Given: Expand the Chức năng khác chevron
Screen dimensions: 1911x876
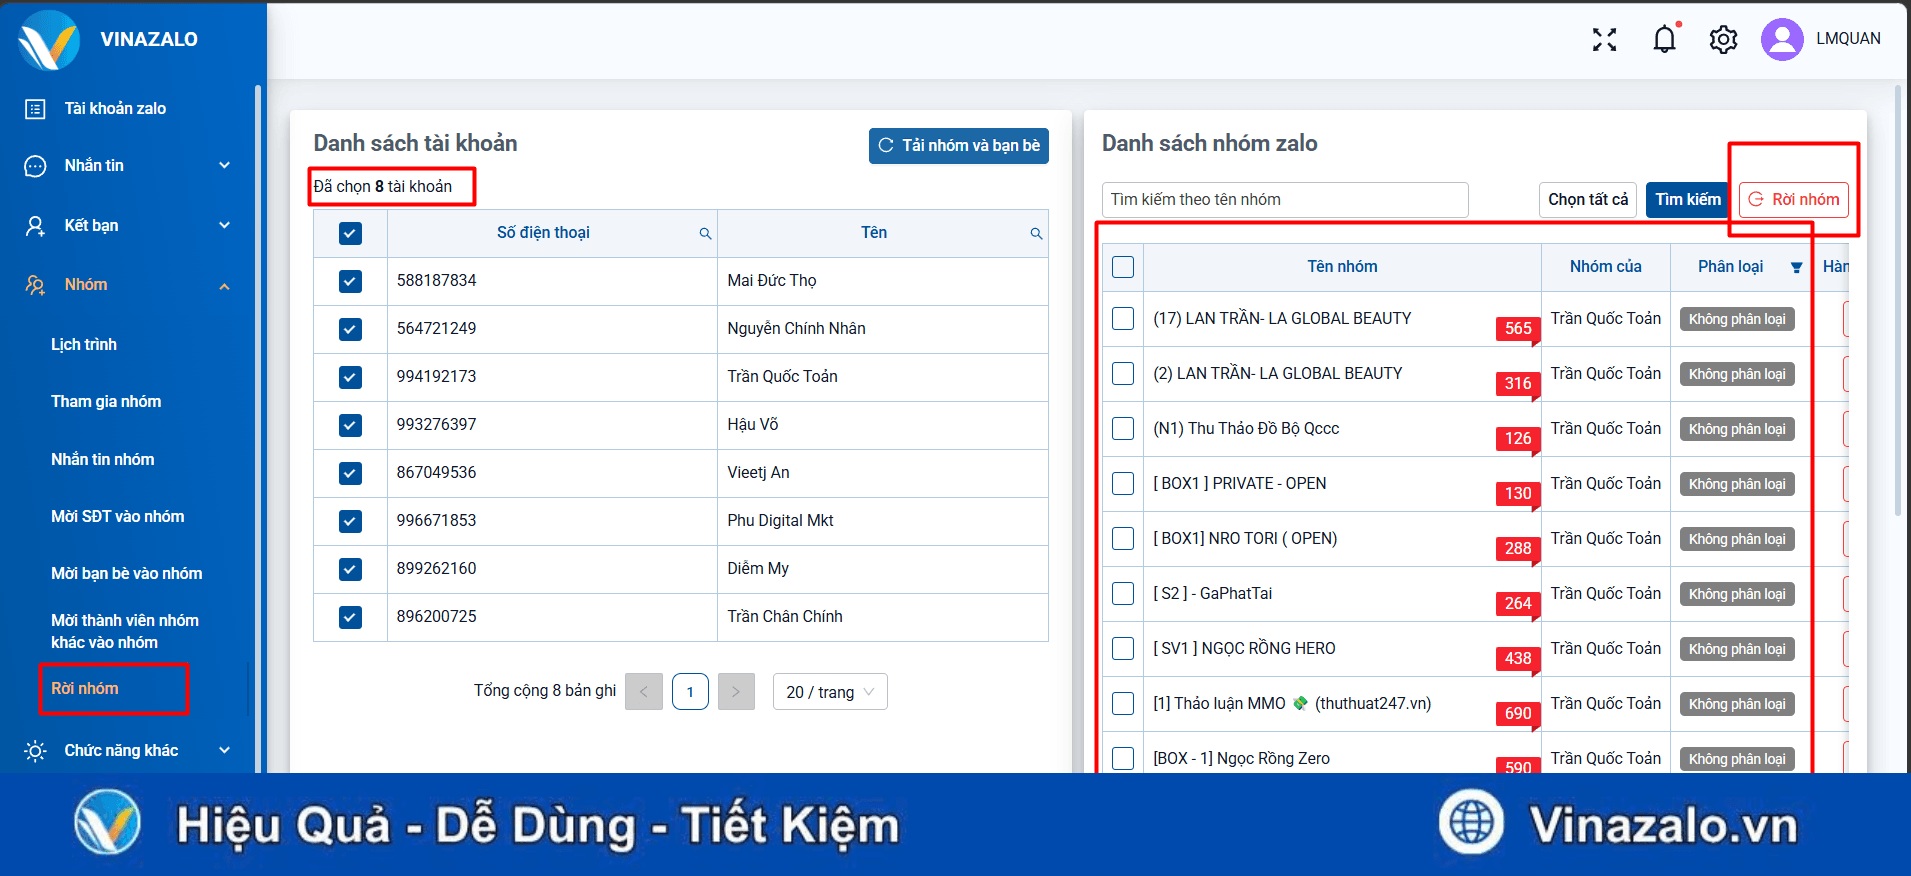Looking at the screenshot, I should (224, 750).
